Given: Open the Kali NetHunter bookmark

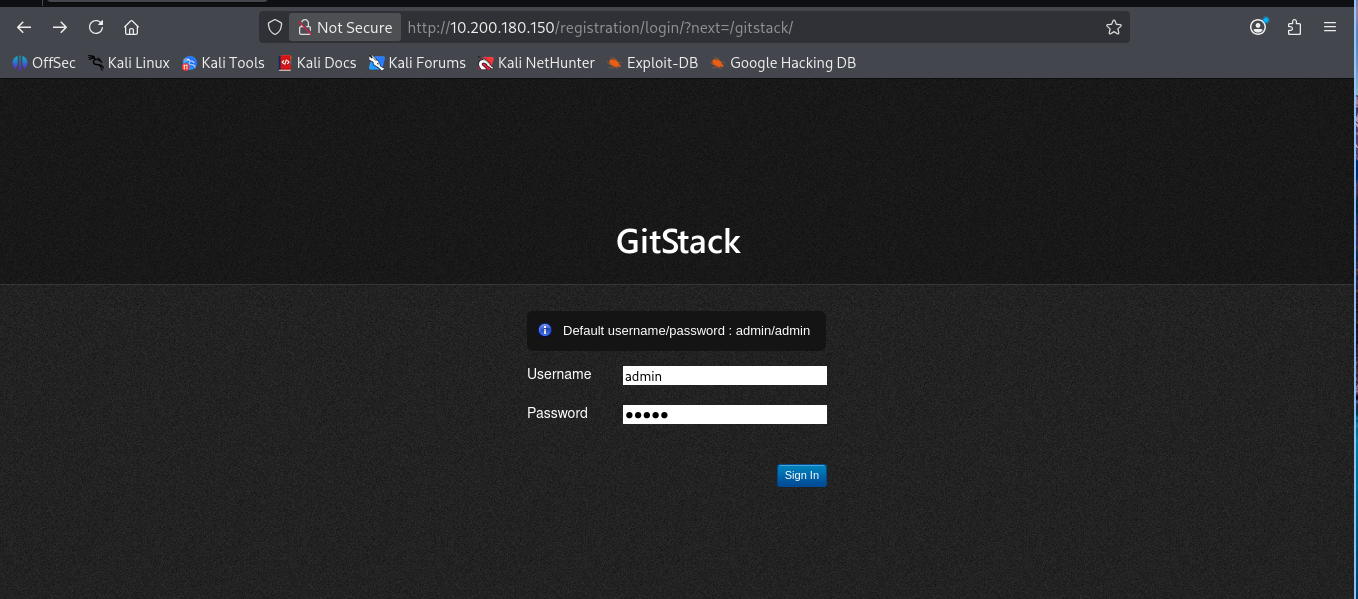Looking at the screenshot, I should 536,62.
